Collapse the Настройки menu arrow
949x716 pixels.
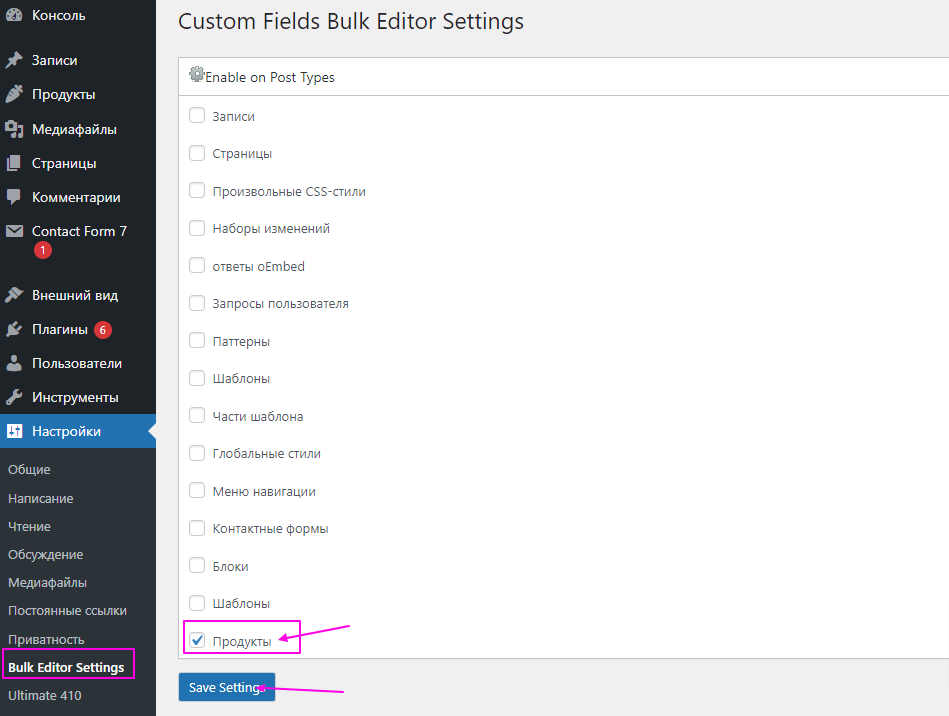pos(151,431)
